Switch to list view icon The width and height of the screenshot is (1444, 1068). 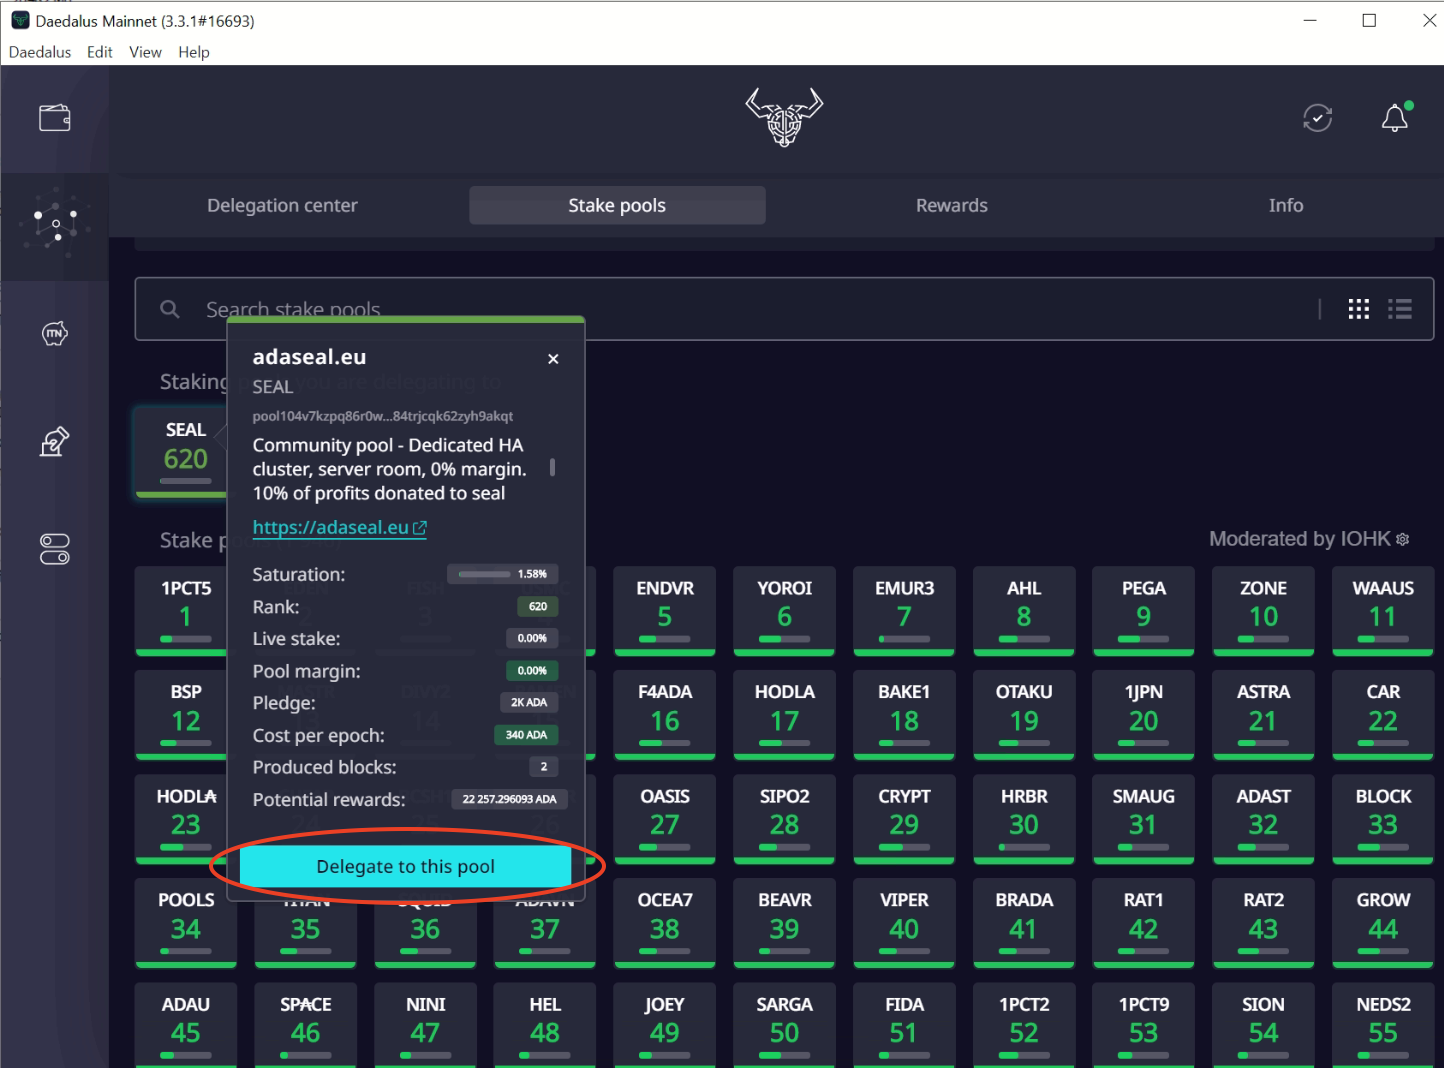pos(1400,309)
